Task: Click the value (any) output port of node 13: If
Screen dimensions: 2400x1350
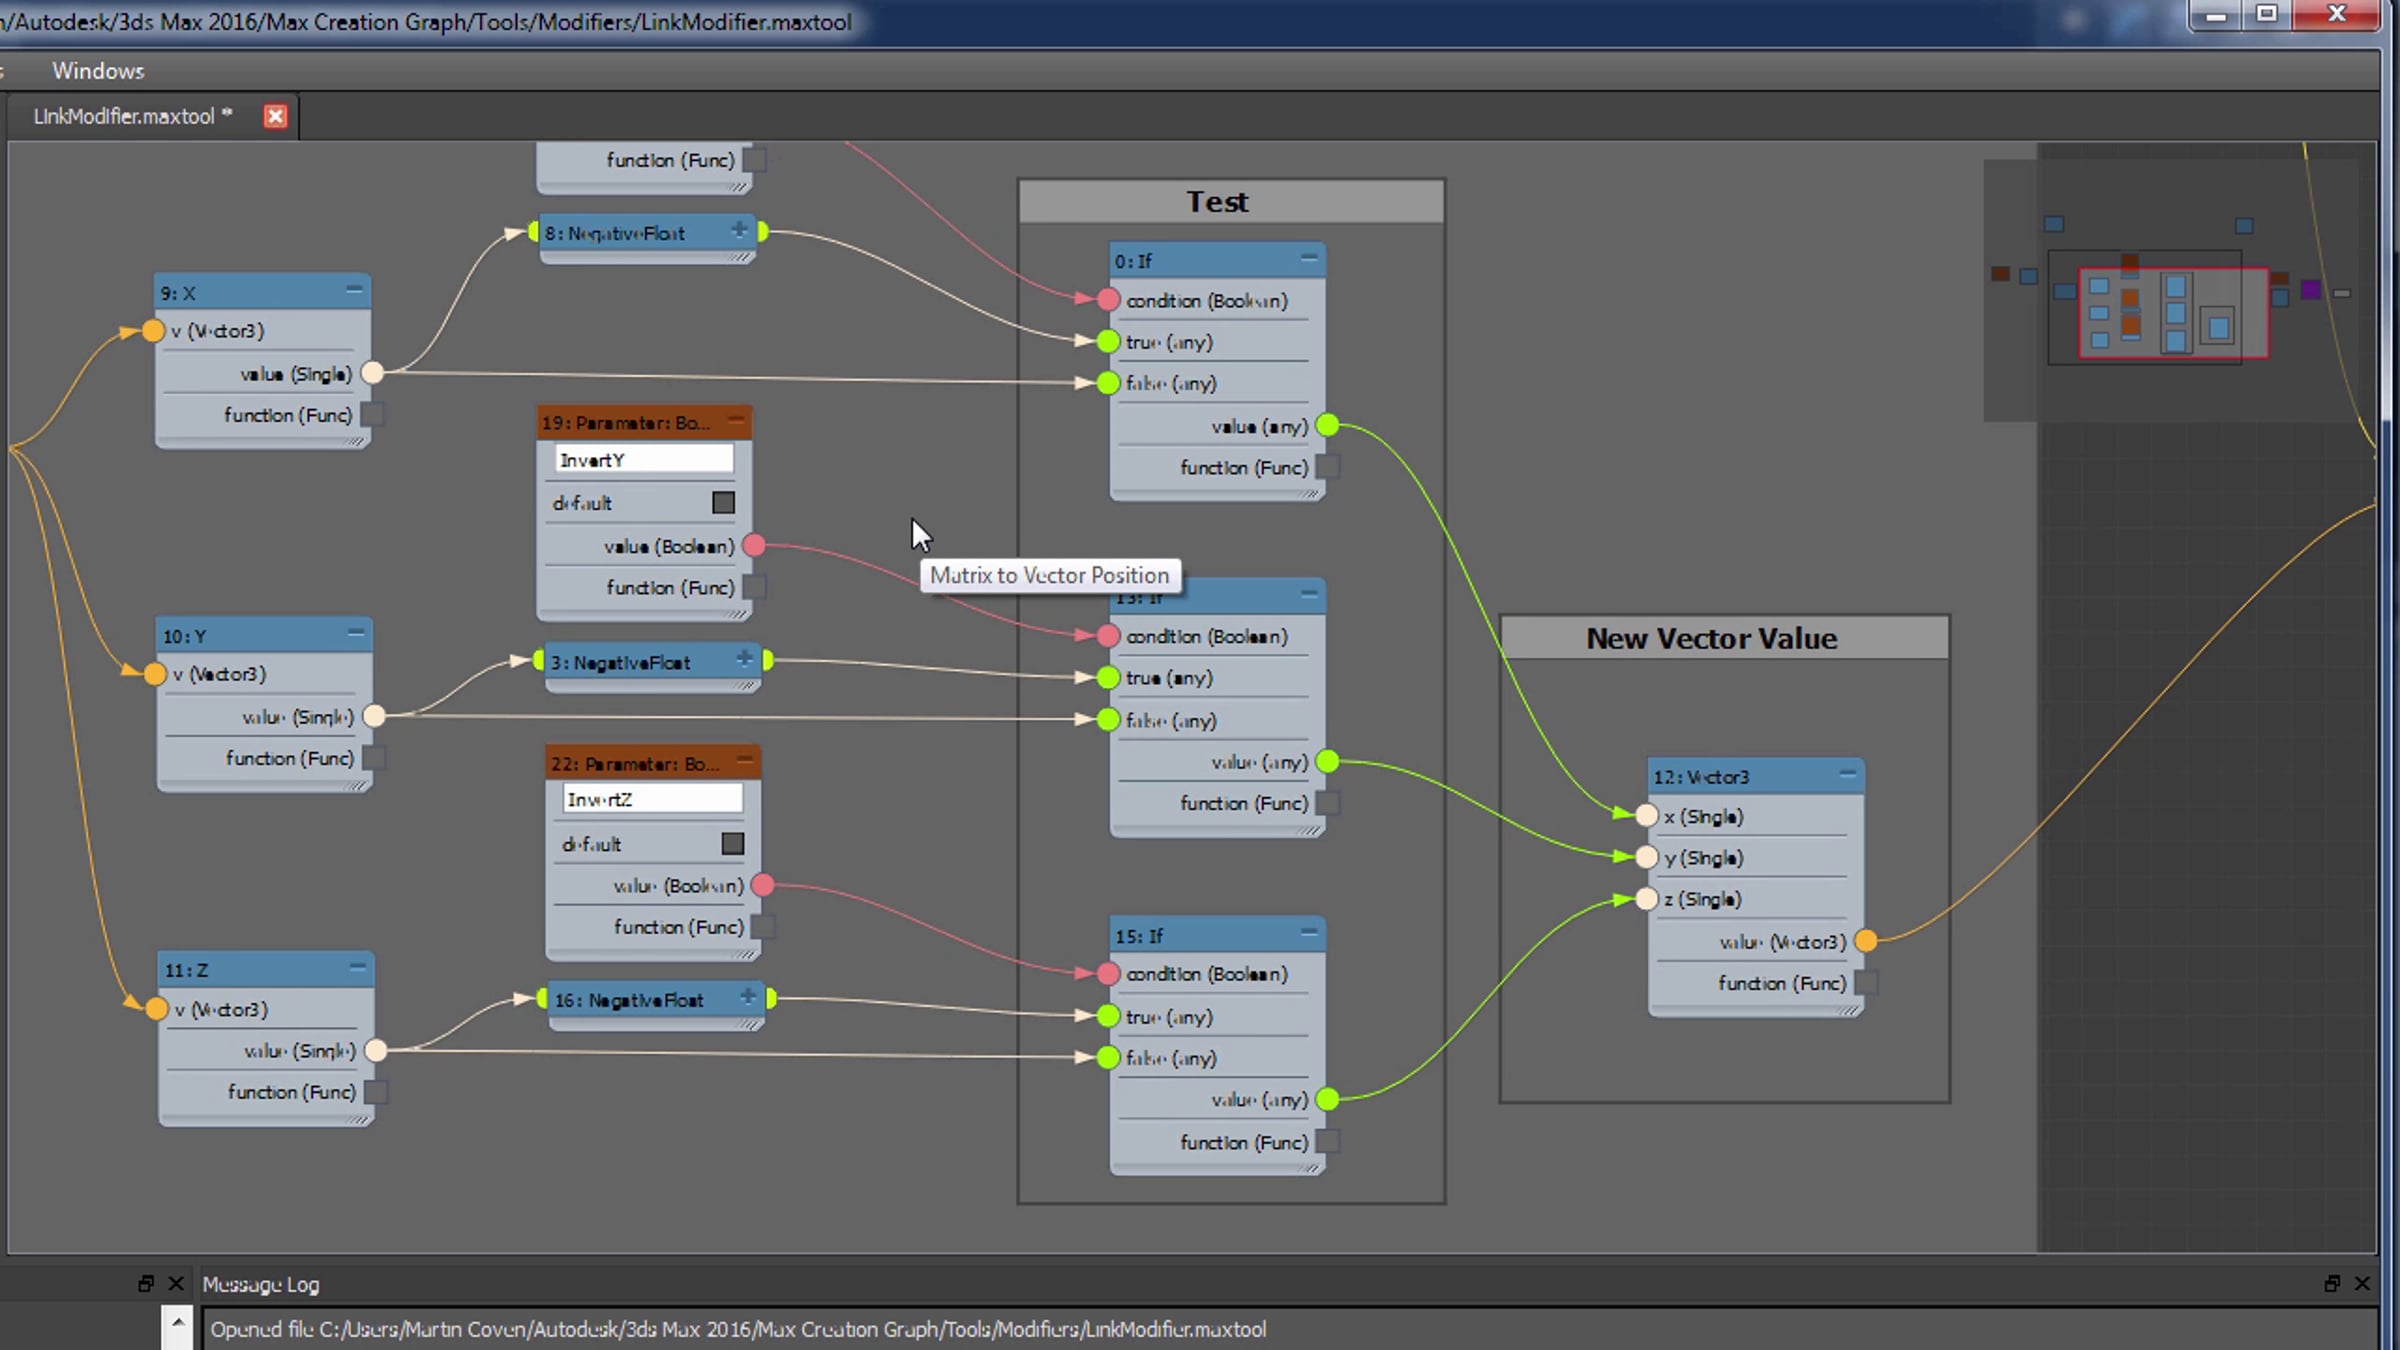Action: [x=1328, y=762]
